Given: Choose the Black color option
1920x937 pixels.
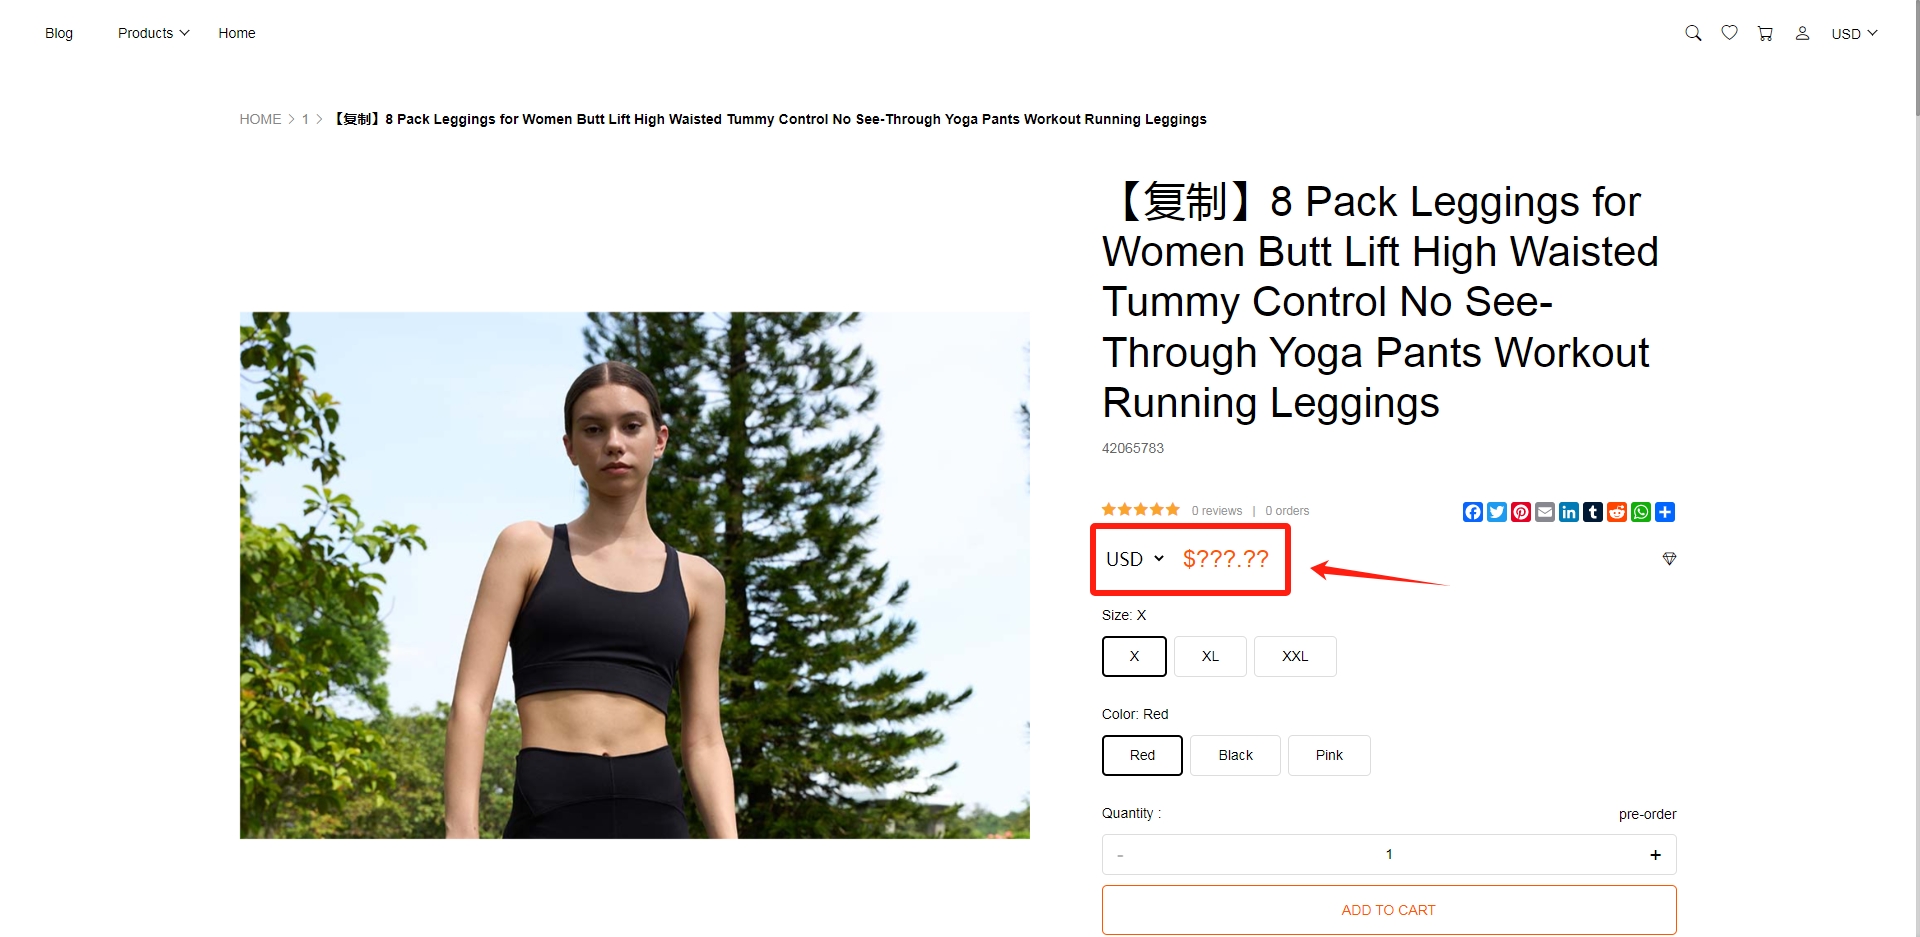Looking at the screenshot, I should coord(1235,755).
